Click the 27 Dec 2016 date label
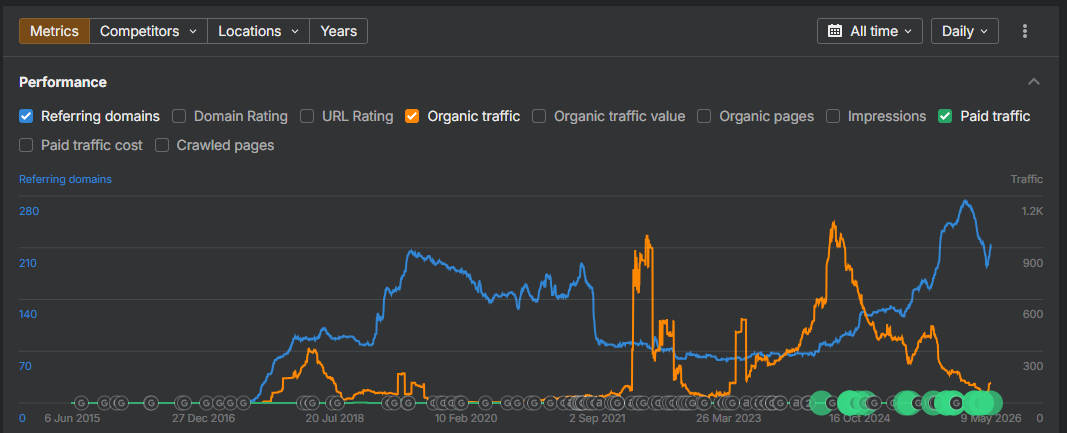The height and width of the screenshot is (433, 1067). (203, 418)
